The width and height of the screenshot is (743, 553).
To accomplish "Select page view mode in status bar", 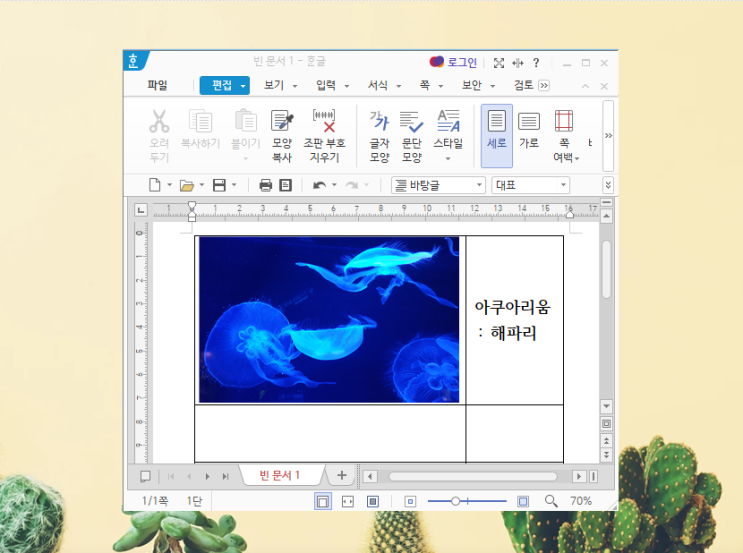I will pyautogui.click(x=323, y=501).
